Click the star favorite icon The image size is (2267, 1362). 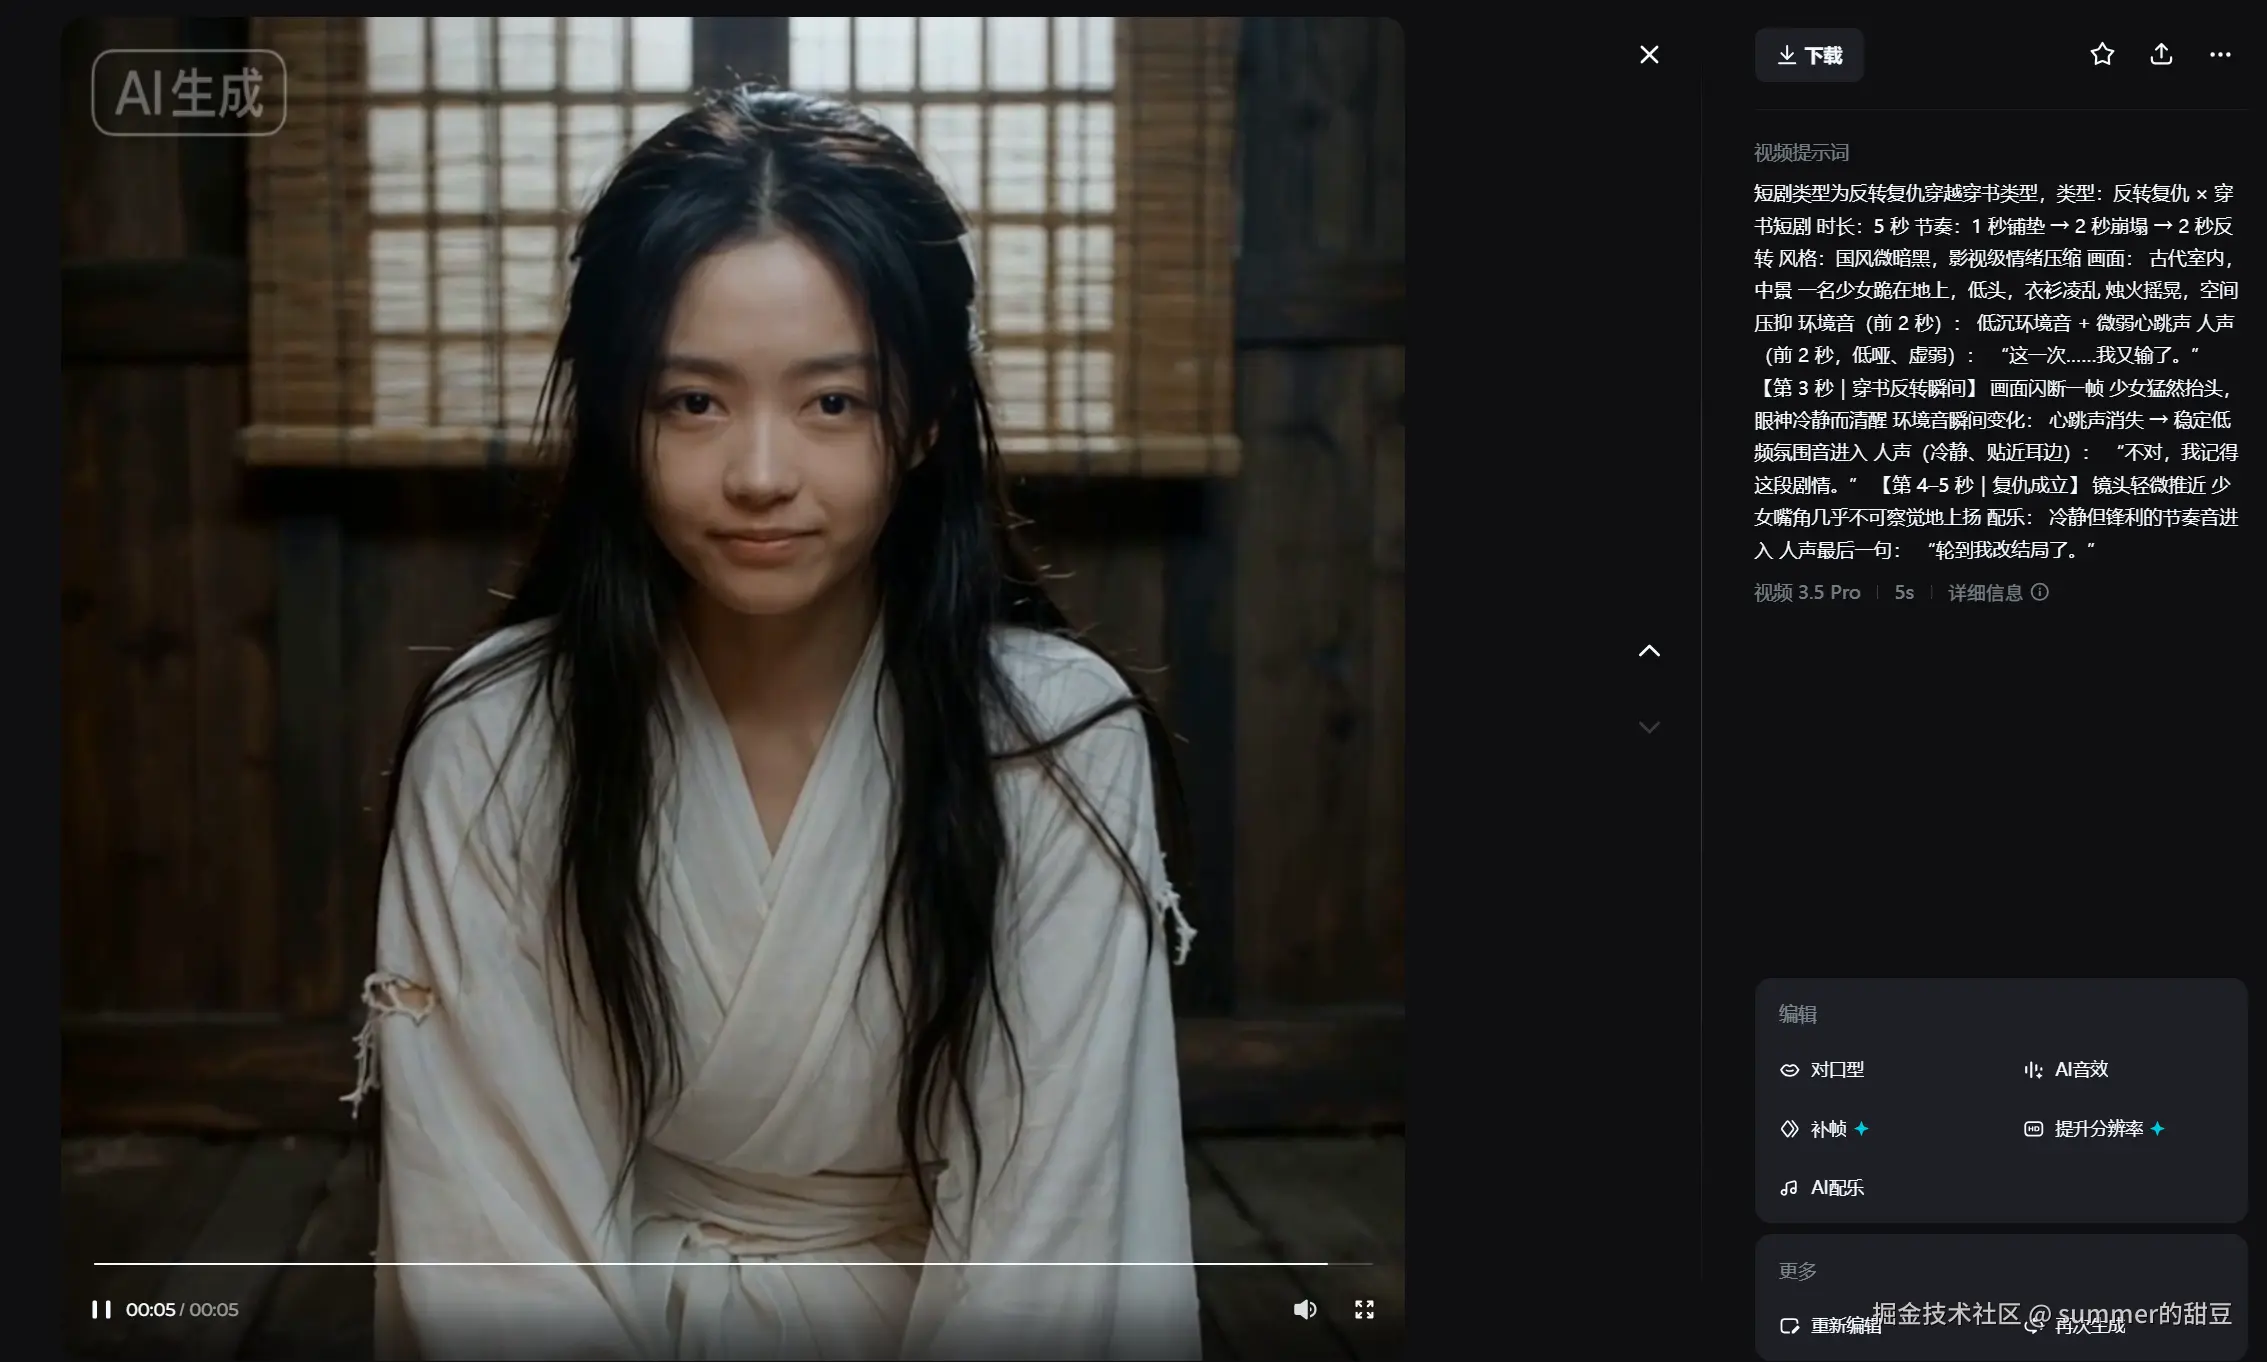click(2102, 55)
